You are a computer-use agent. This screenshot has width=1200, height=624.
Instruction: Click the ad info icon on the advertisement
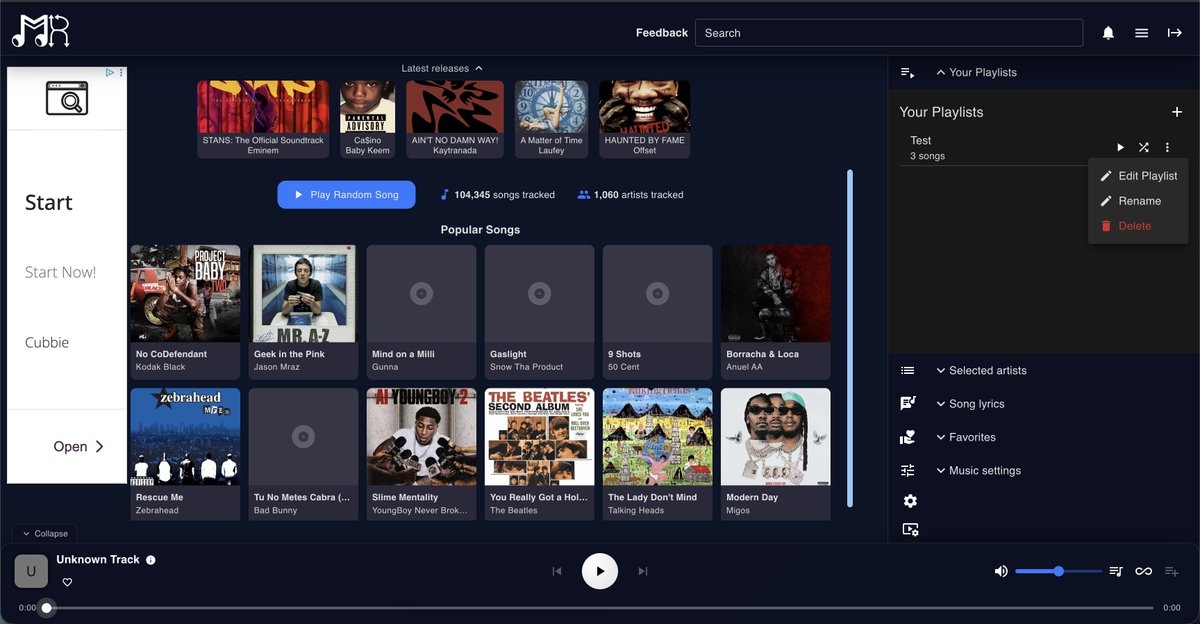click(109, 73)
